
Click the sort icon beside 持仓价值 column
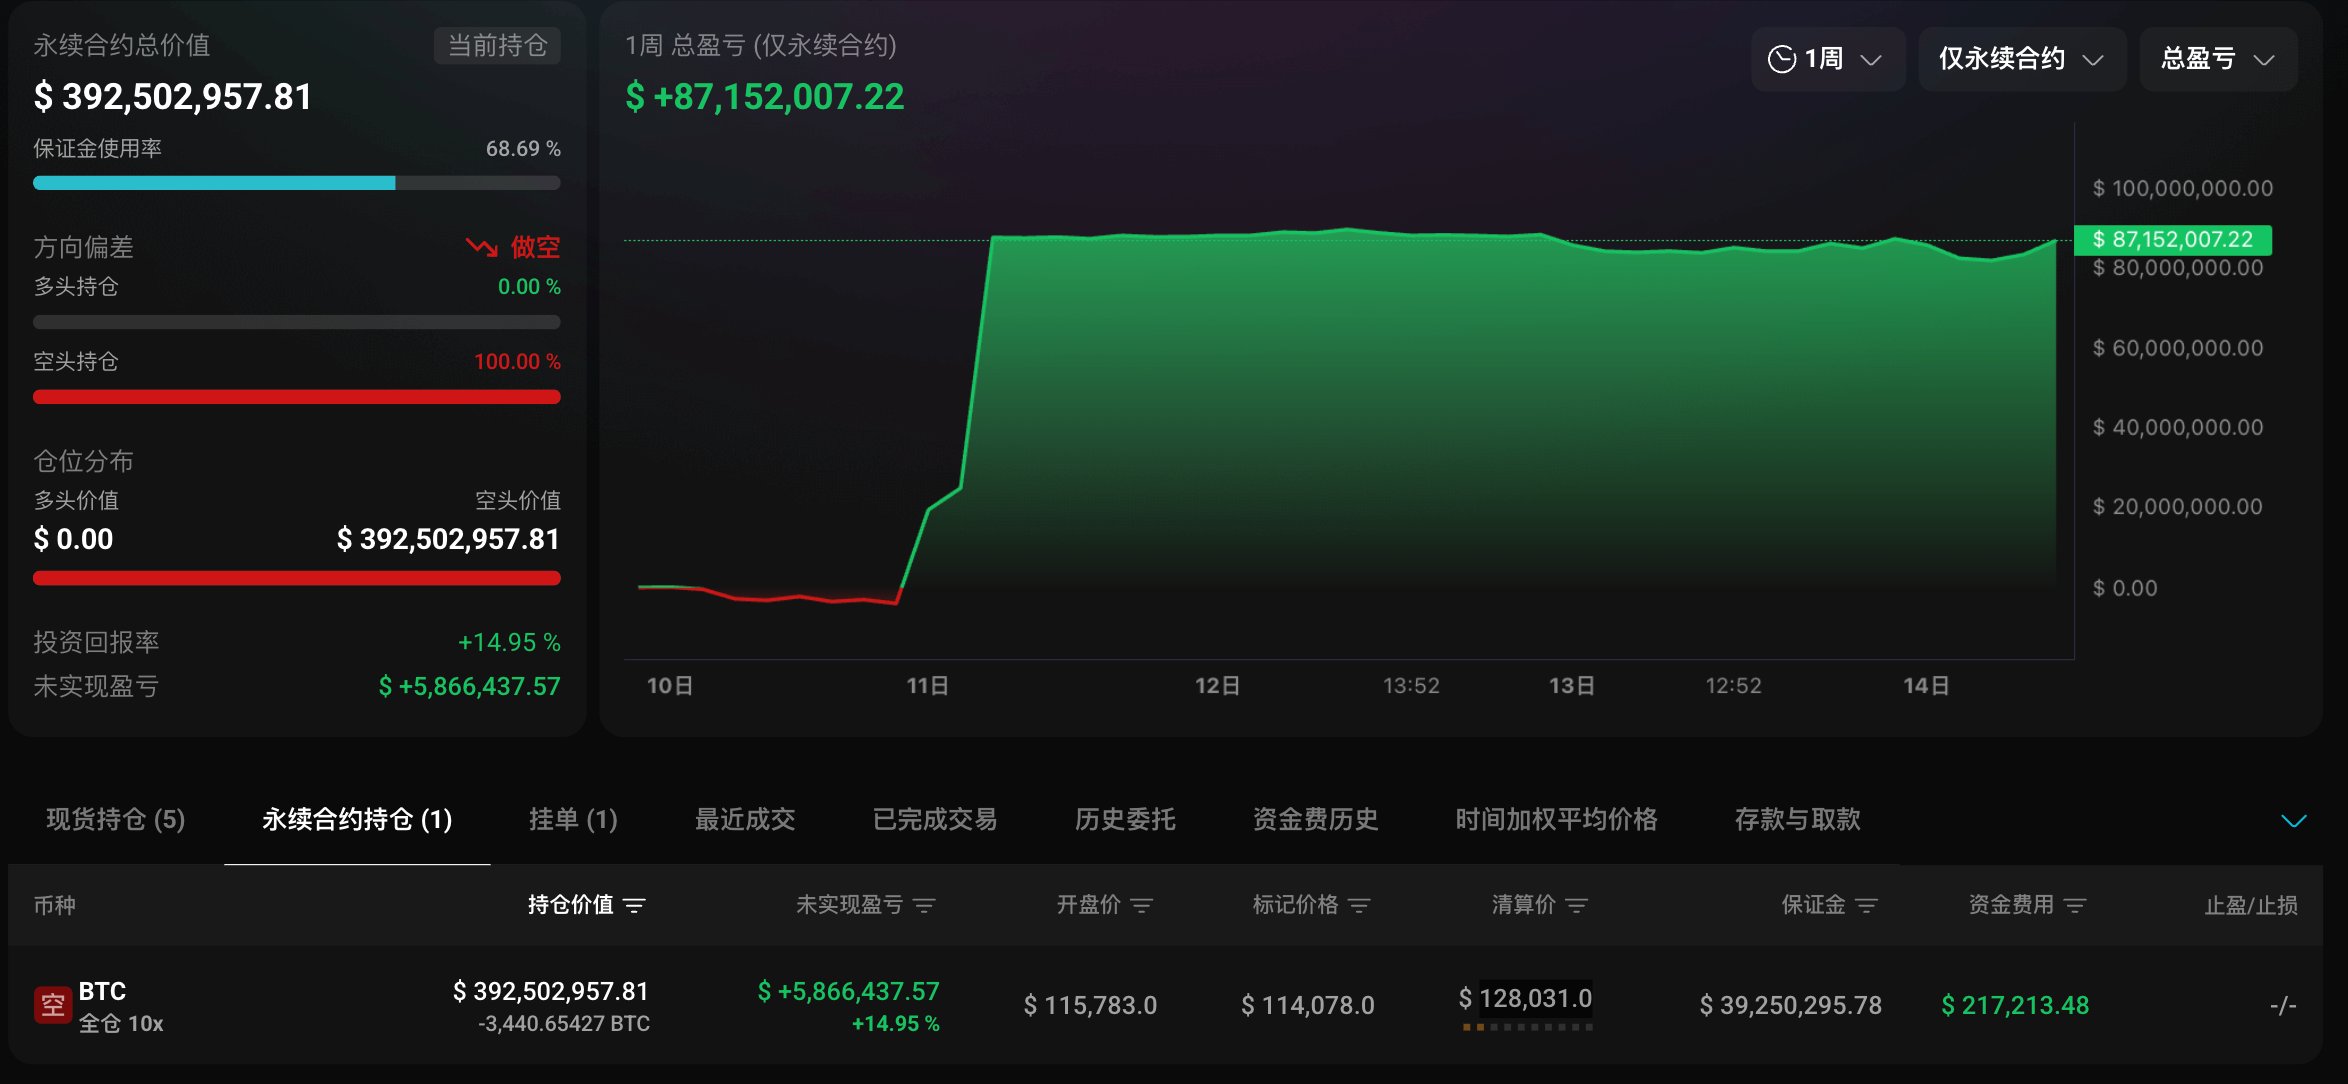point(634,906)
